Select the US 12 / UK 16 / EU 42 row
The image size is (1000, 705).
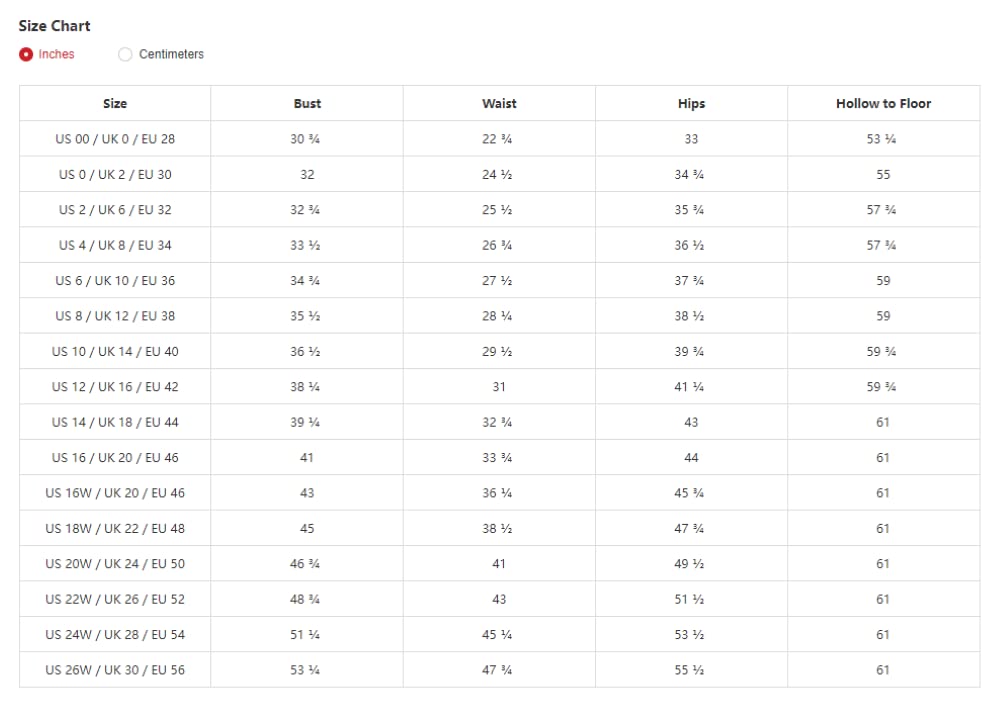coord(115,387)
